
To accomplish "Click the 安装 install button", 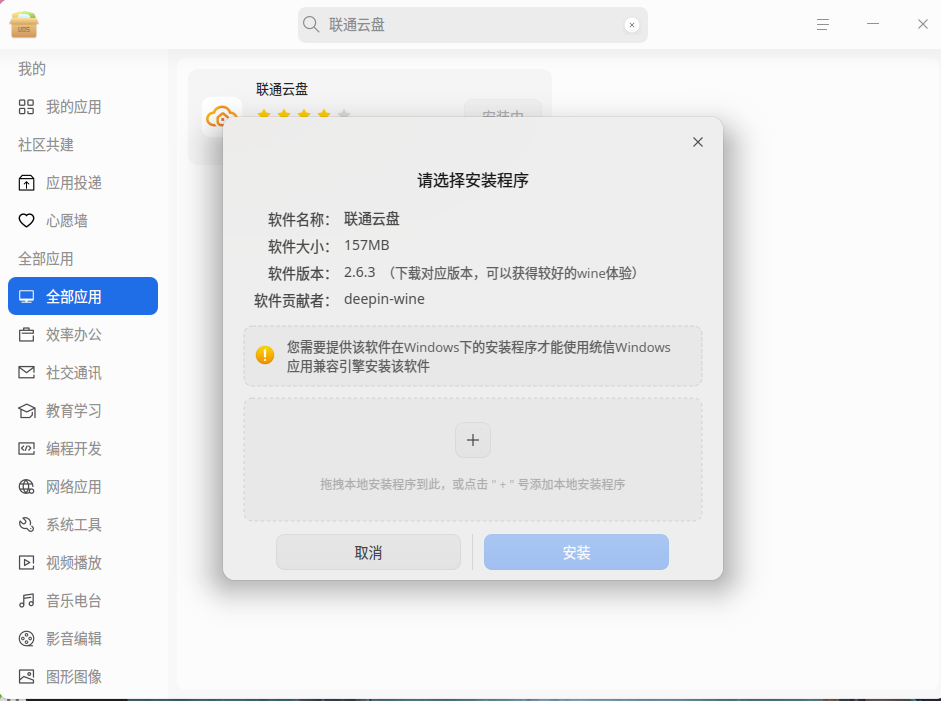I will (x=576, y=552).
